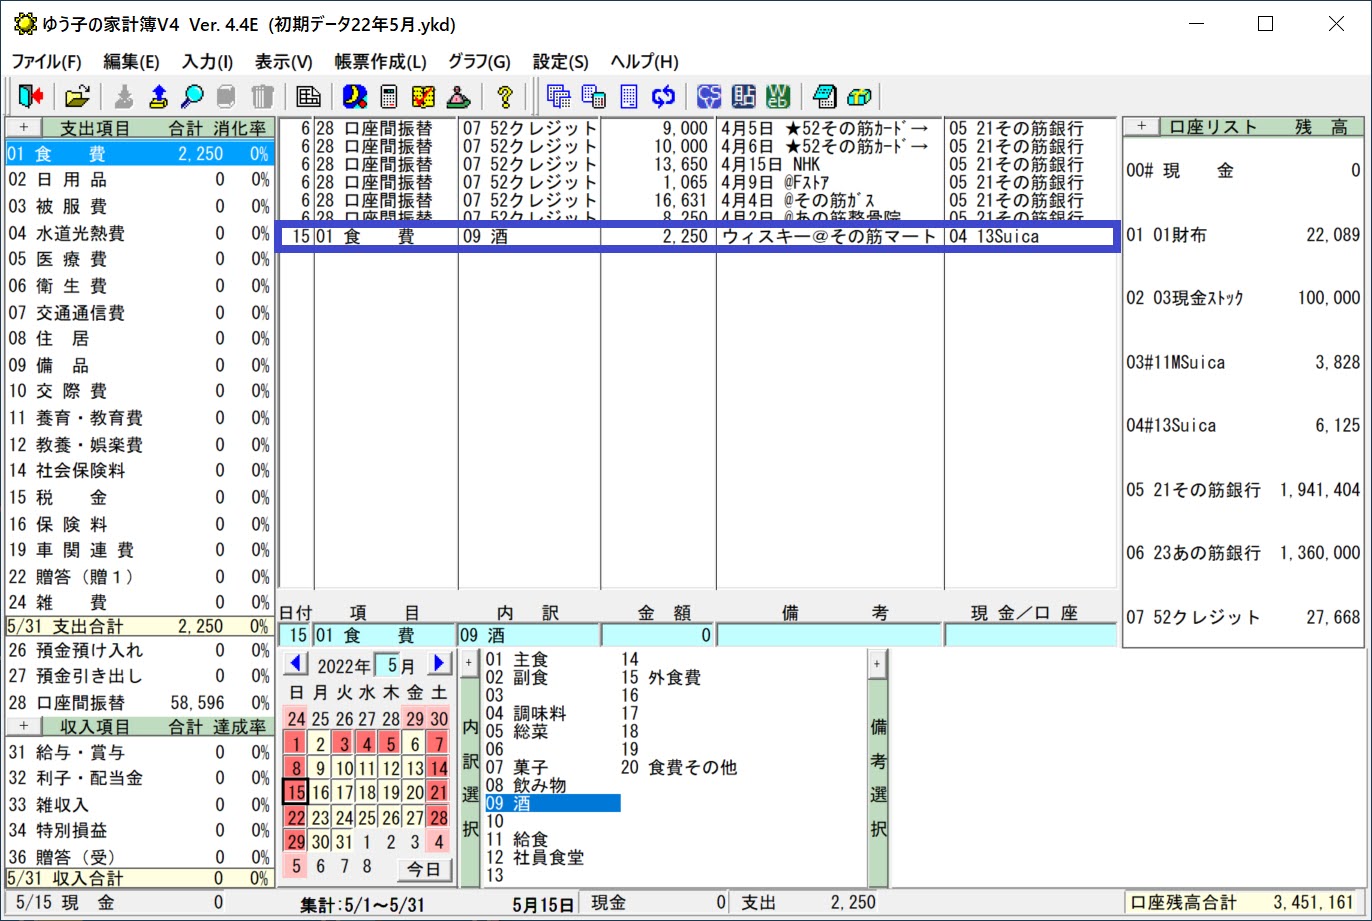This screenshot has height=921, width=1372.
Task: Click the second overlapping windows toolbar icon
Action: [x=593, y=97]
